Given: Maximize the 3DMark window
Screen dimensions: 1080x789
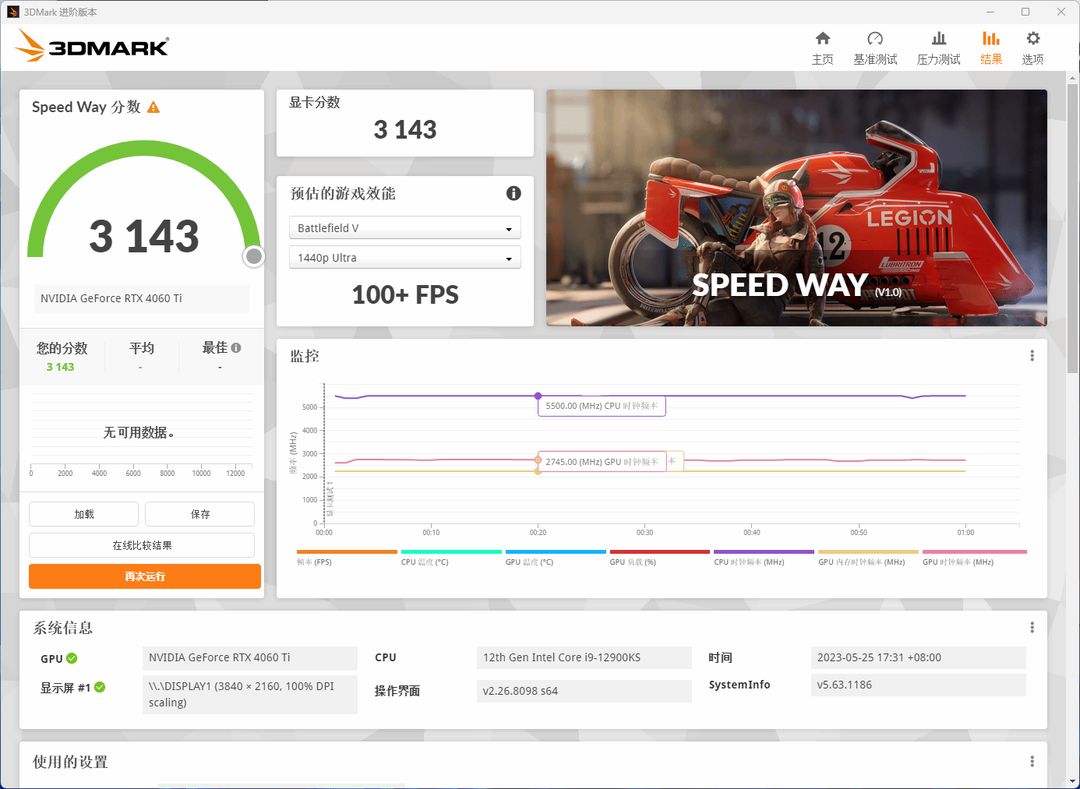Looking at the screenshot, I should pyautogui.click(x=1026, y=12).
